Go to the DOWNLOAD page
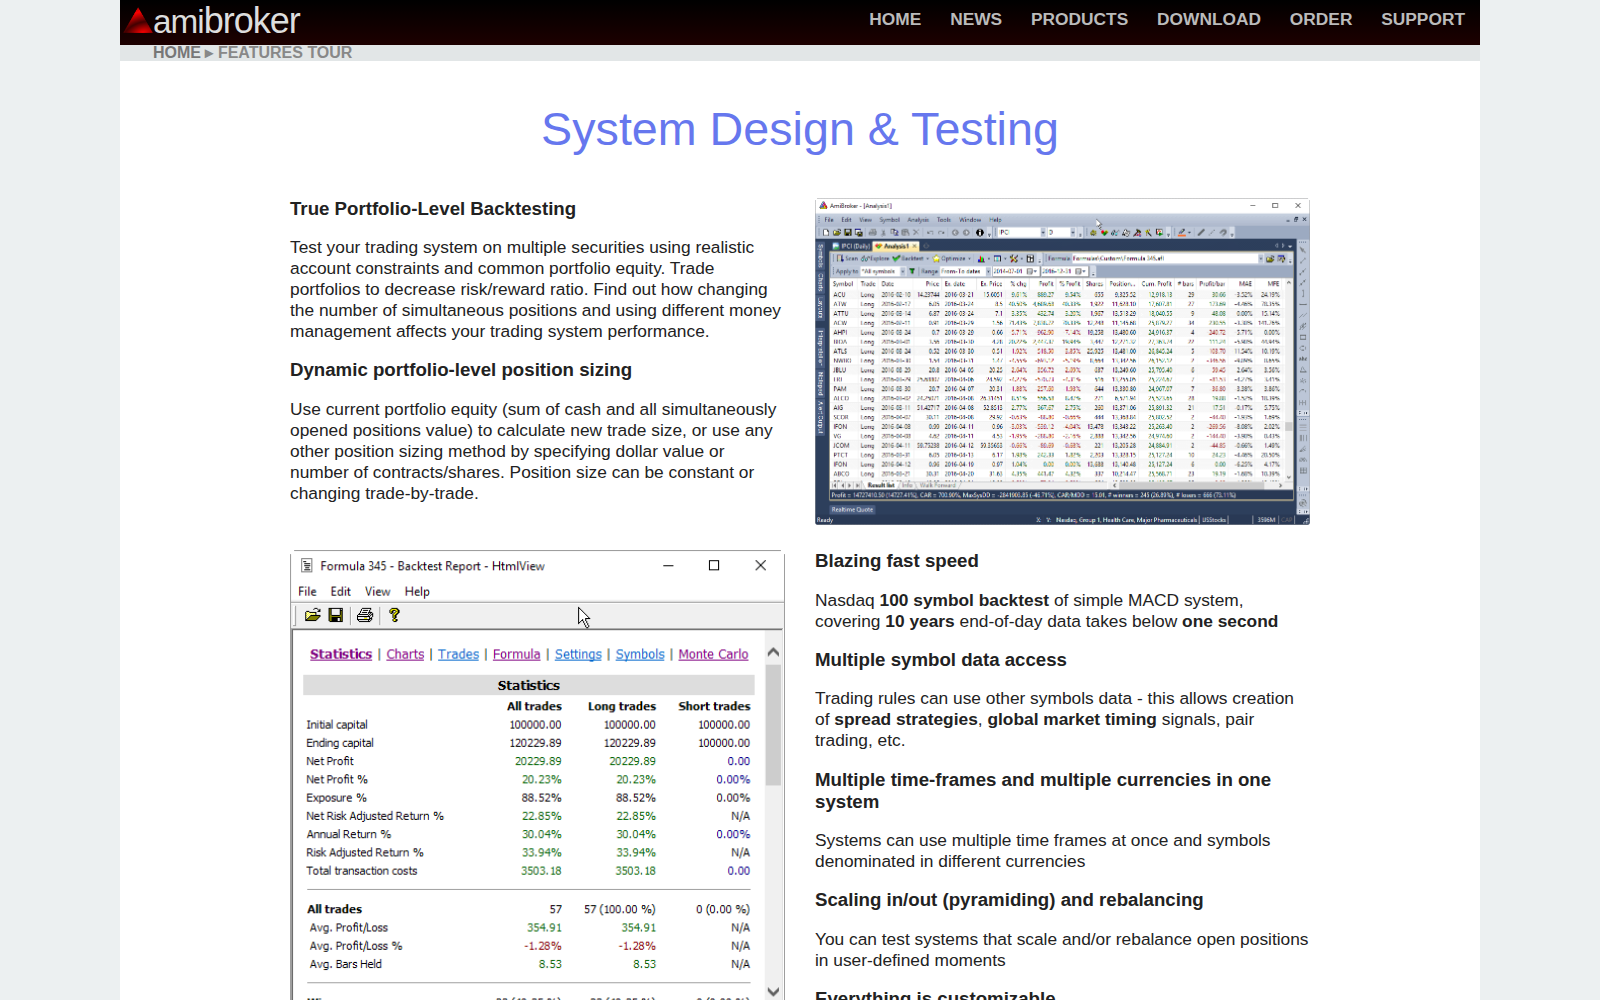Image resolution: width=1600 pixels, height=1000 pixels. coord(1209,19)
